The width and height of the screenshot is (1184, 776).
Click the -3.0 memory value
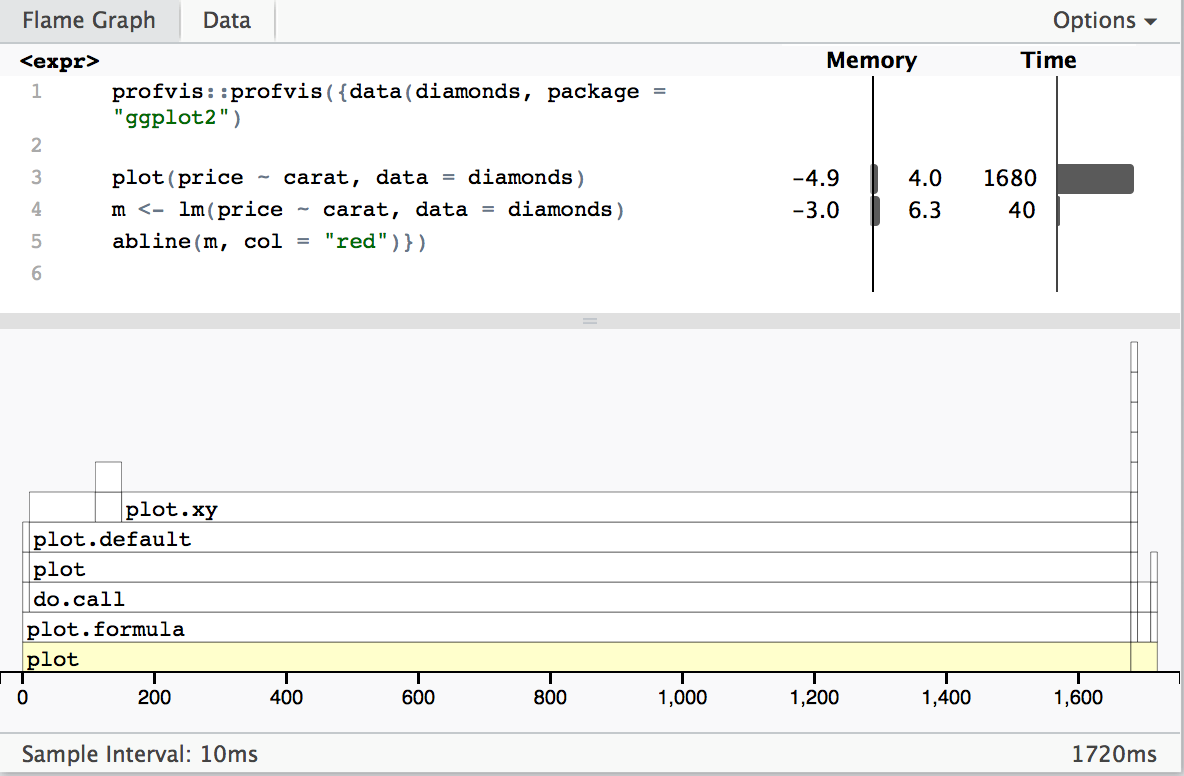pyautogui.click(x=816, y=210)
